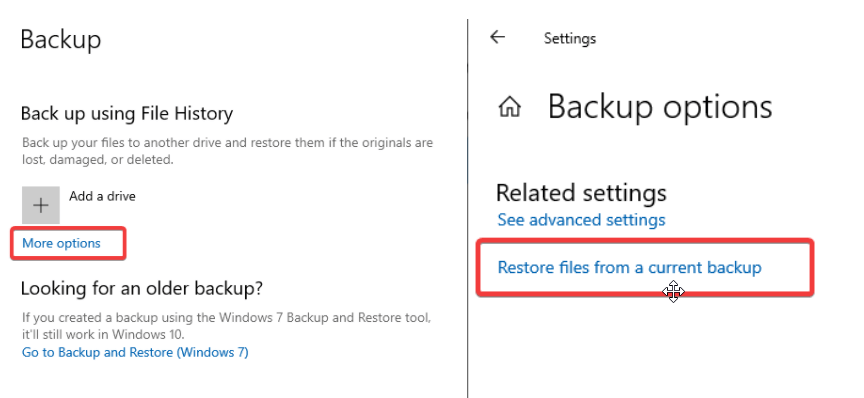Open See advanced settings link
Viewport: 864px width, 398px height.
point(581,219)
